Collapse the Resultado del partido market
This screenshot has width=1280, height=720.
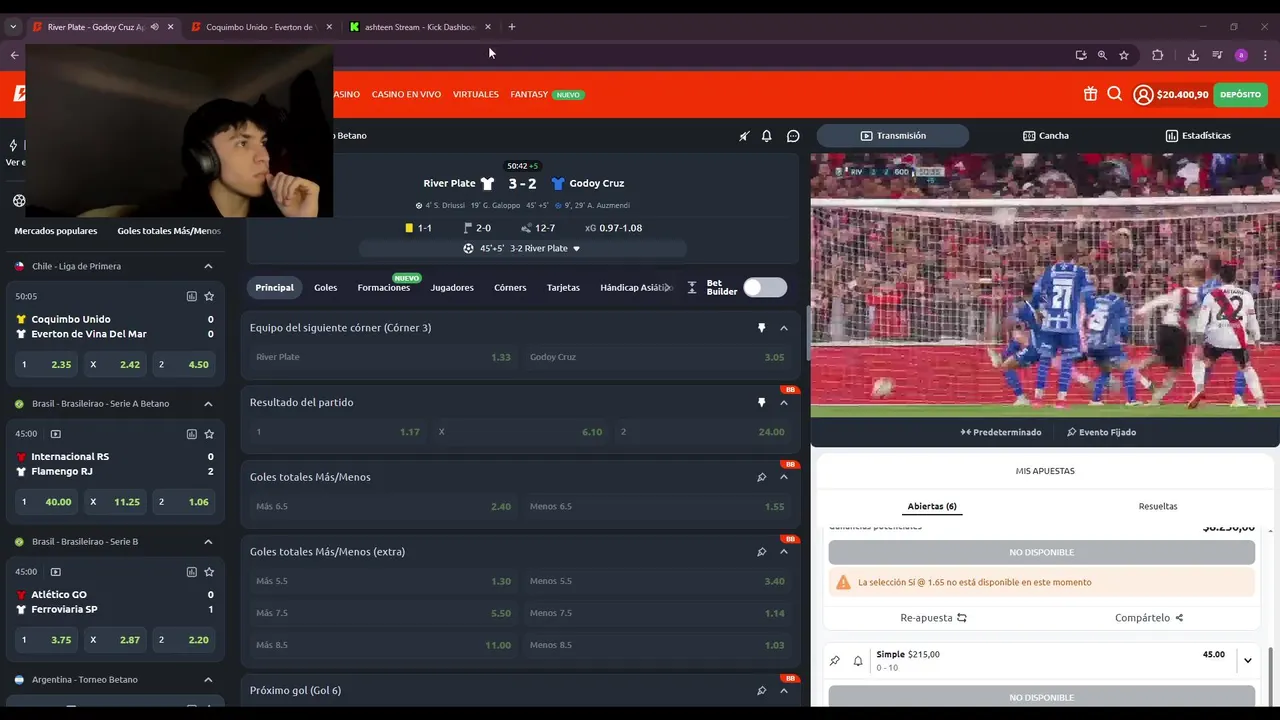coord(784,402)
